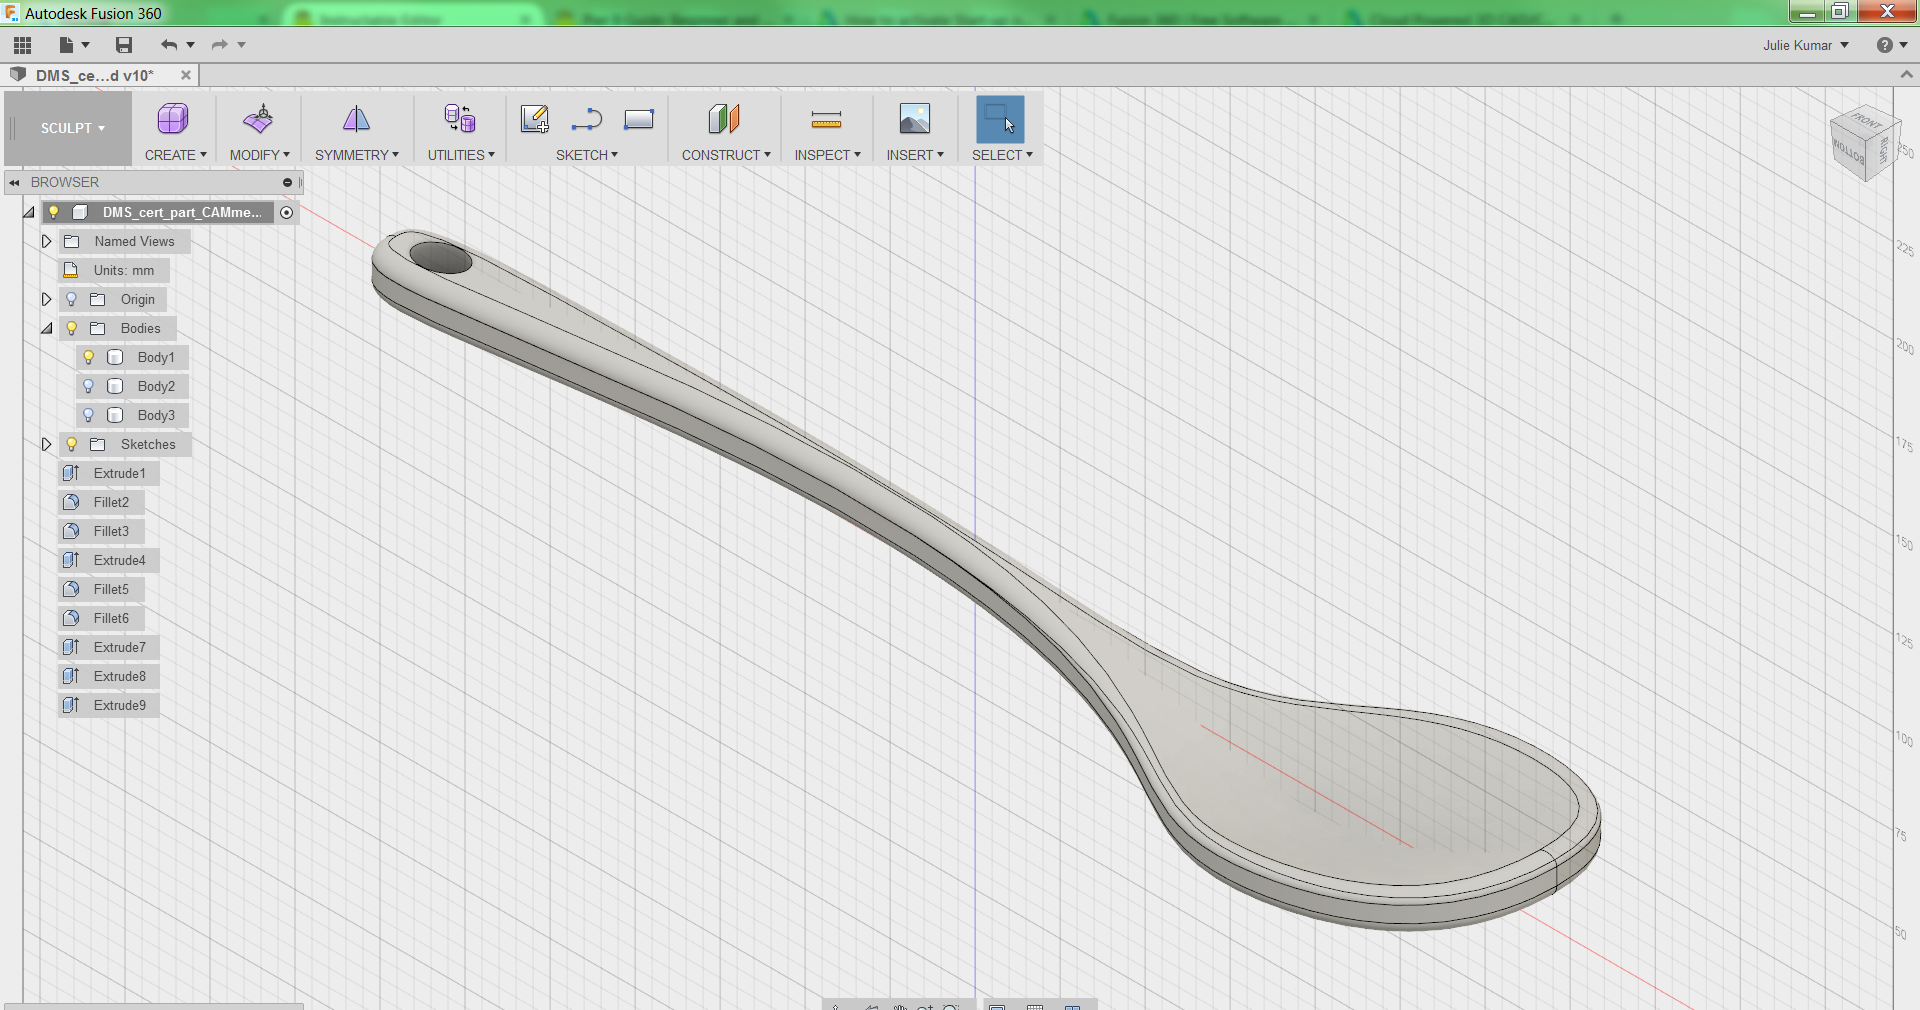Viewport: 1920px width, 1010px height.
Task: Toggle Origin folder visibility lightbulb
Action: (71, 299)
